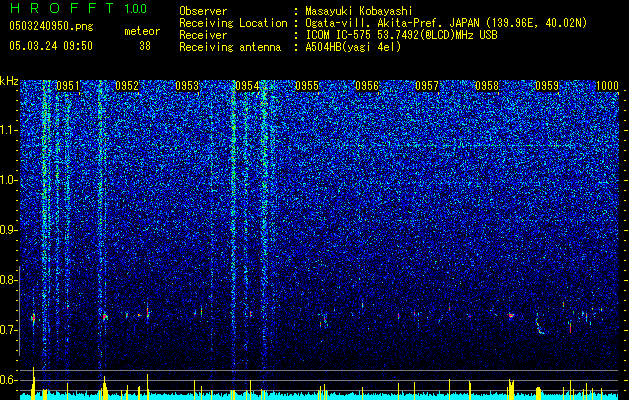Click the 0956 time marker
This screenshot has width=629, height=400.
(367, 86)
